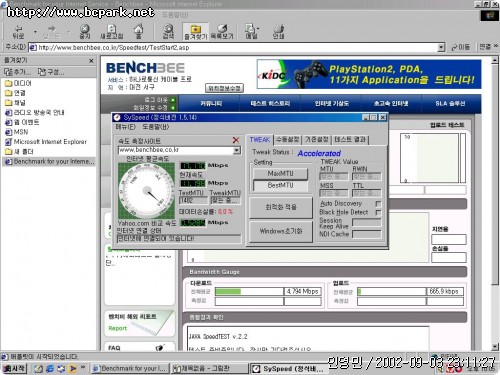
Task: Open the fourth blue navigation menu item
Action: point(391,104)
